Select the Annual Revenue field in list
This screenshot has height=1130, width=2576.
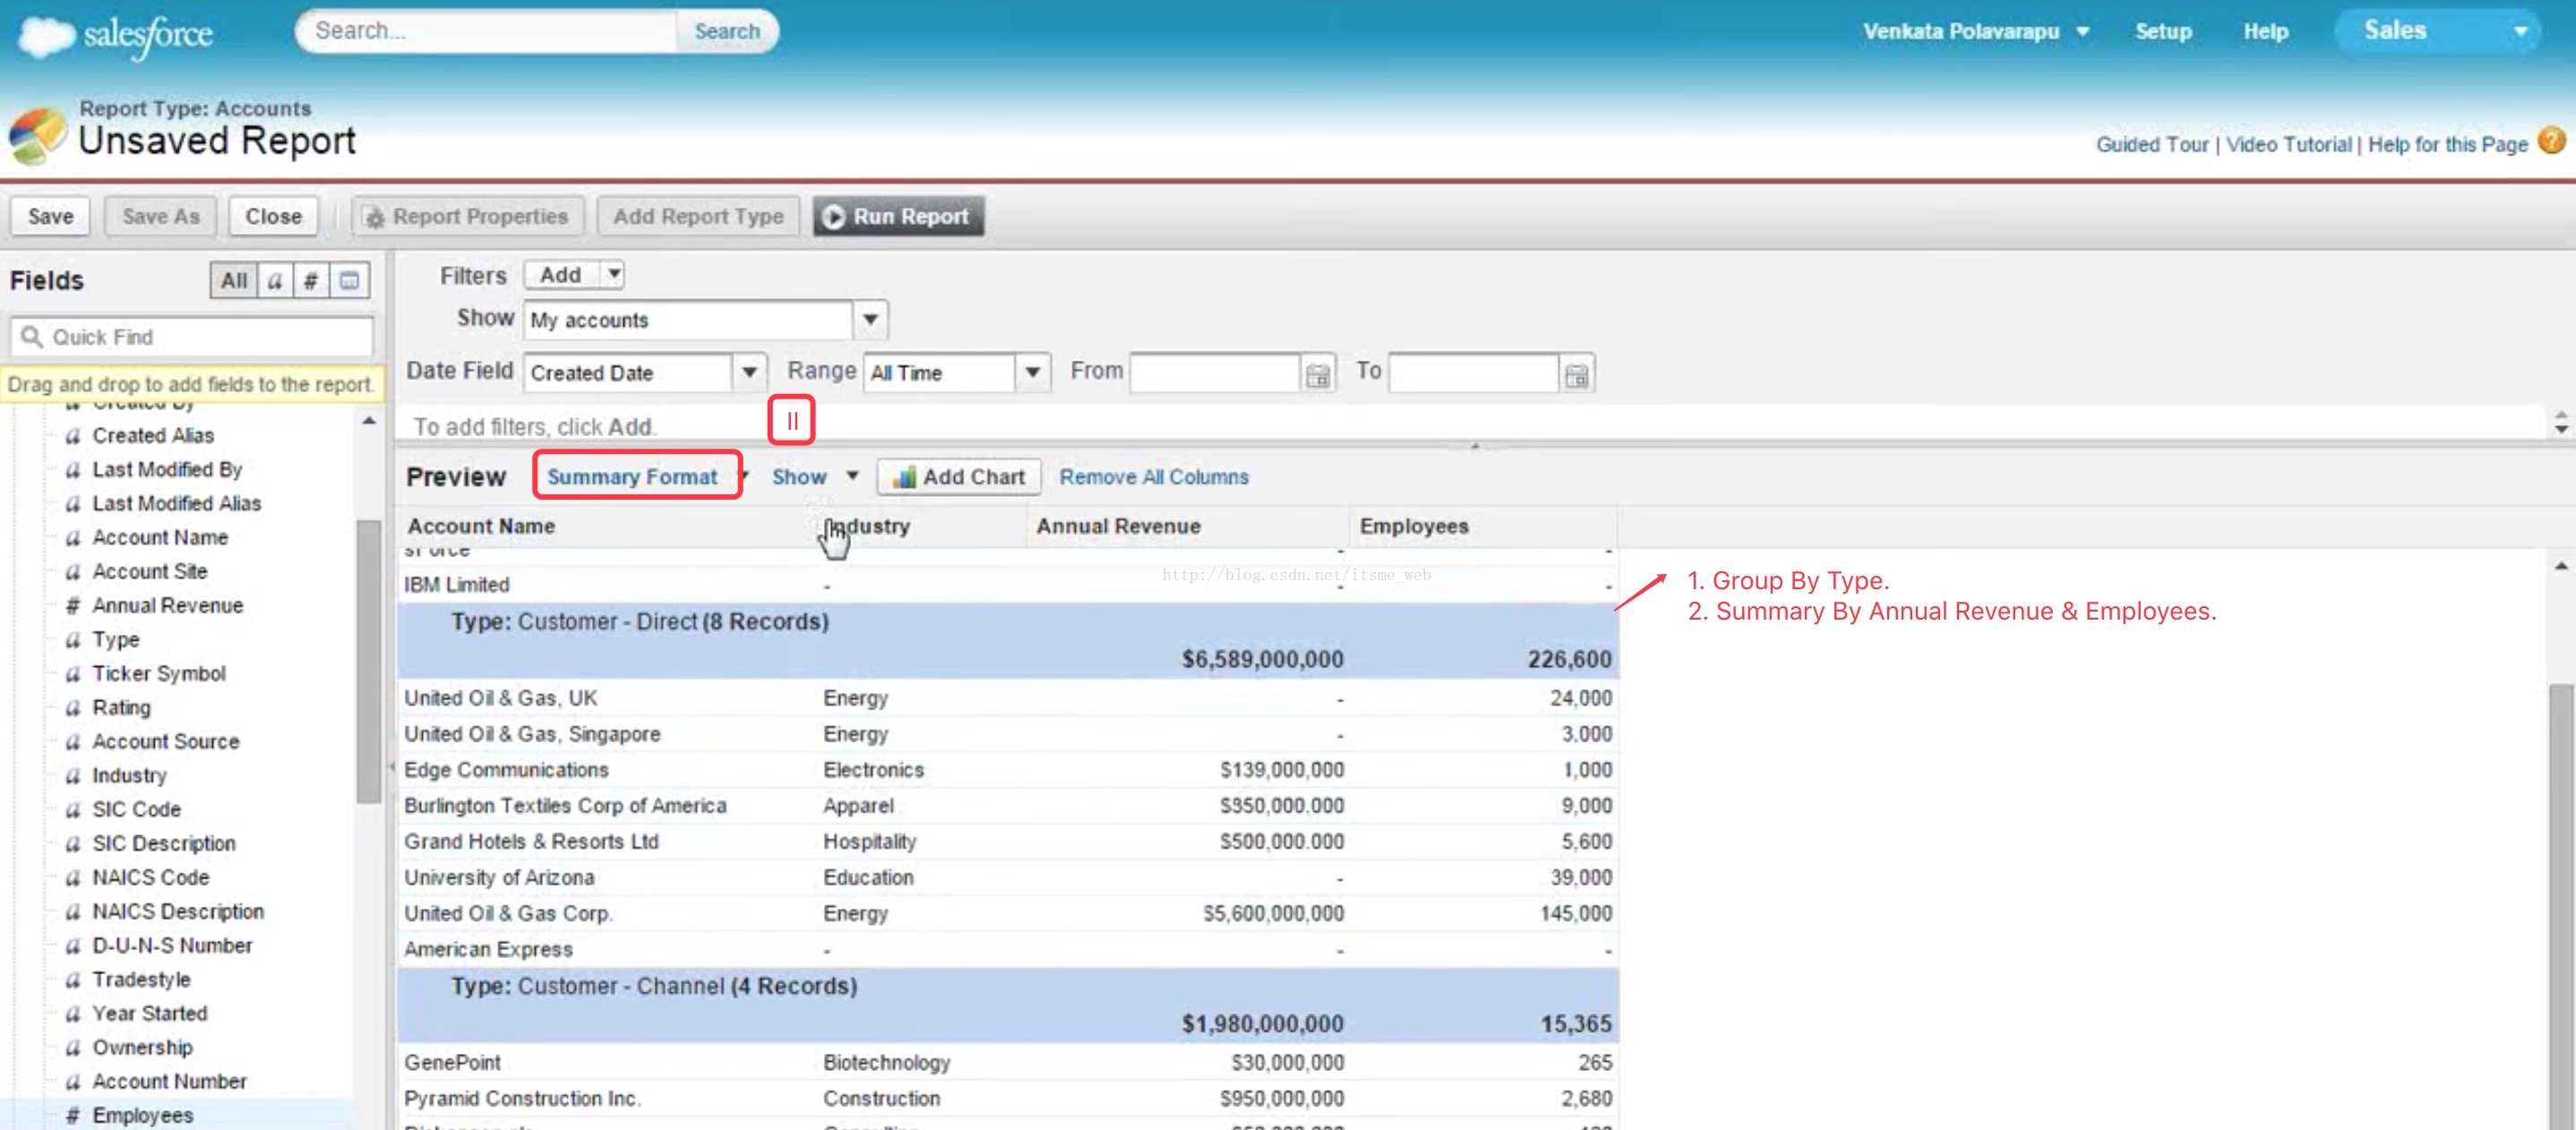click(x=167, y=606)
